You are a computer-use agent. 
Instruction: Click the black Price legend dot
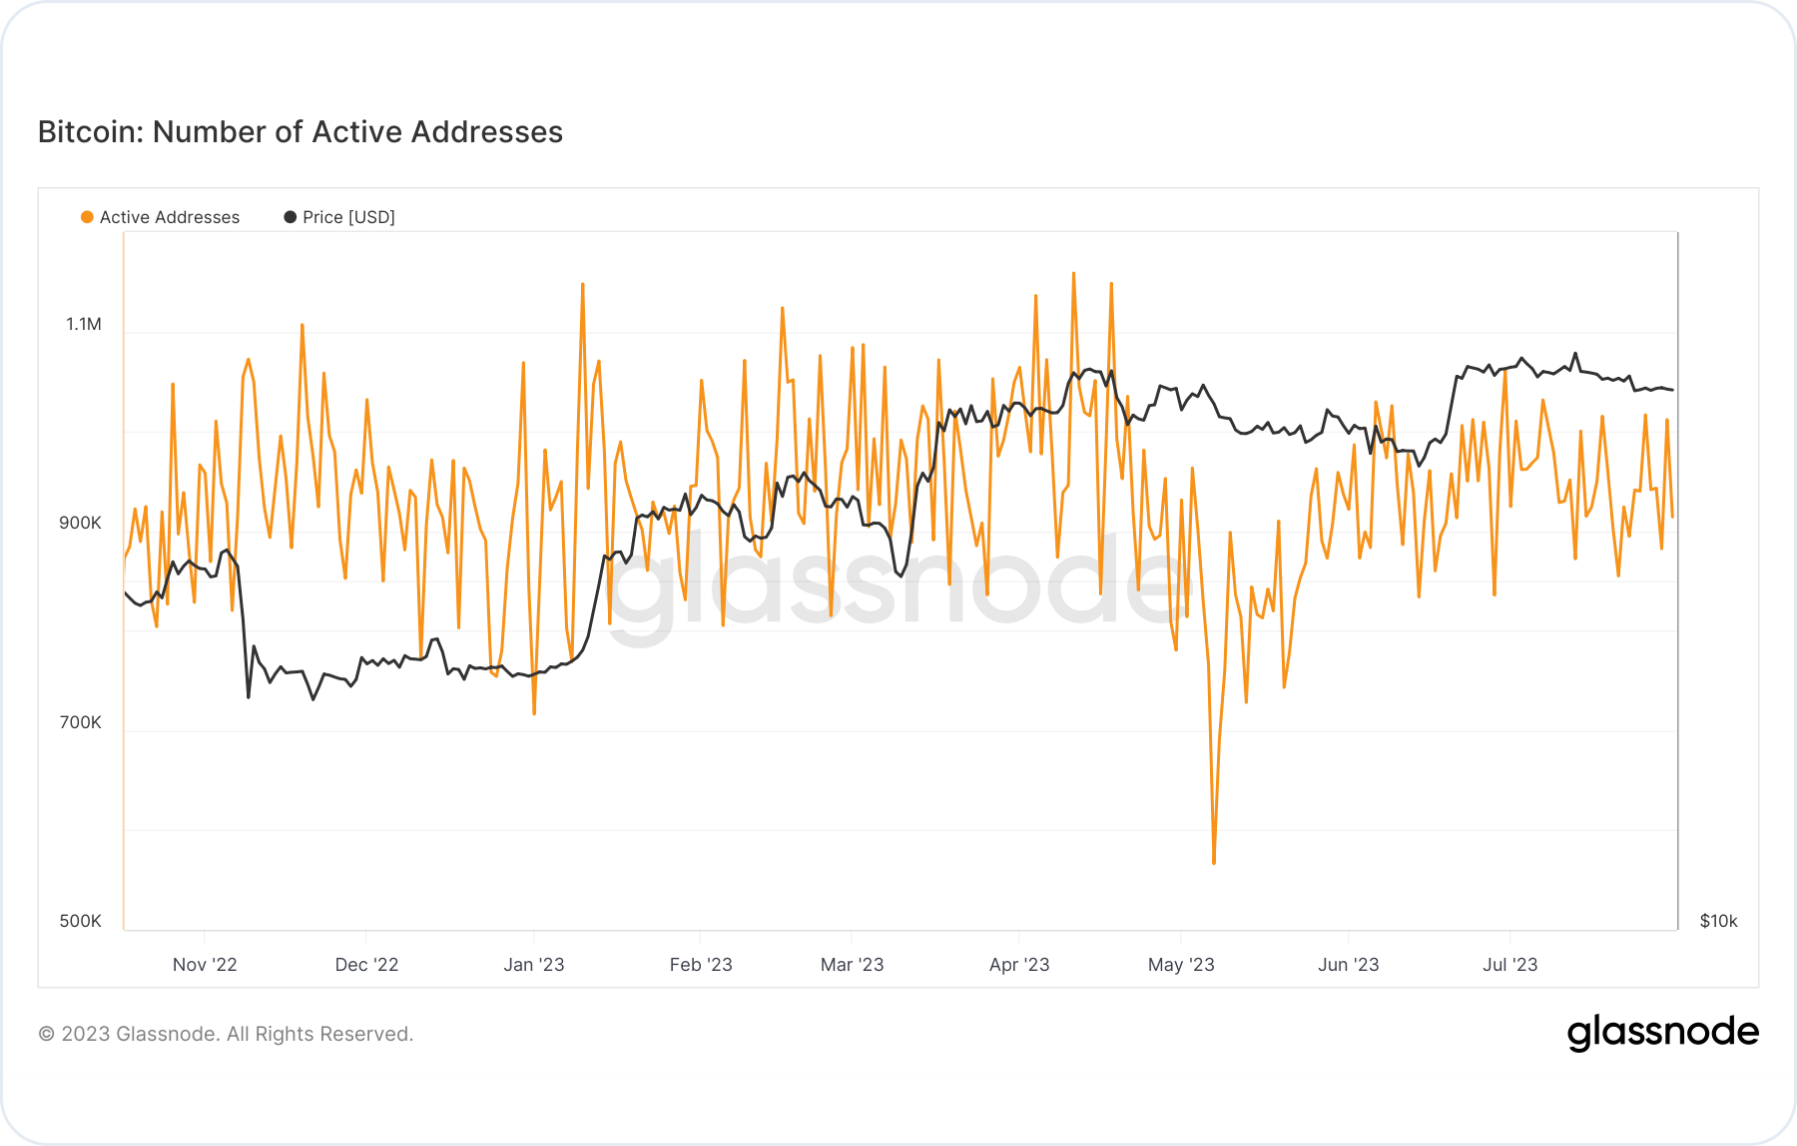290,217
